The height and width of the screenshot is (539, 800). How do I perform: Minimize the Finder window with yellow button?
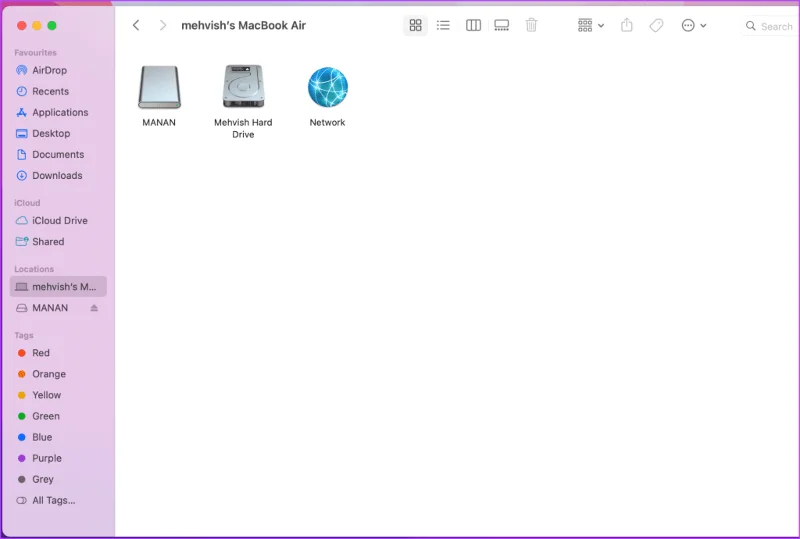coord(37,26)
